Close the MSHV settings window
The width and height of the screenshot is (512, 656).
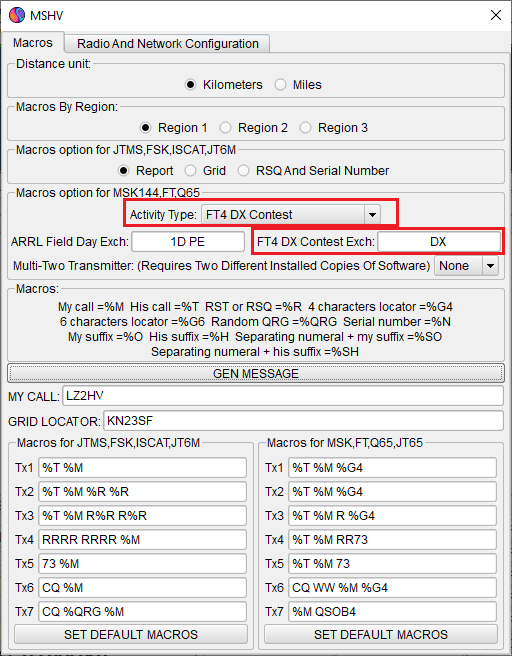(x=496, y=15)
